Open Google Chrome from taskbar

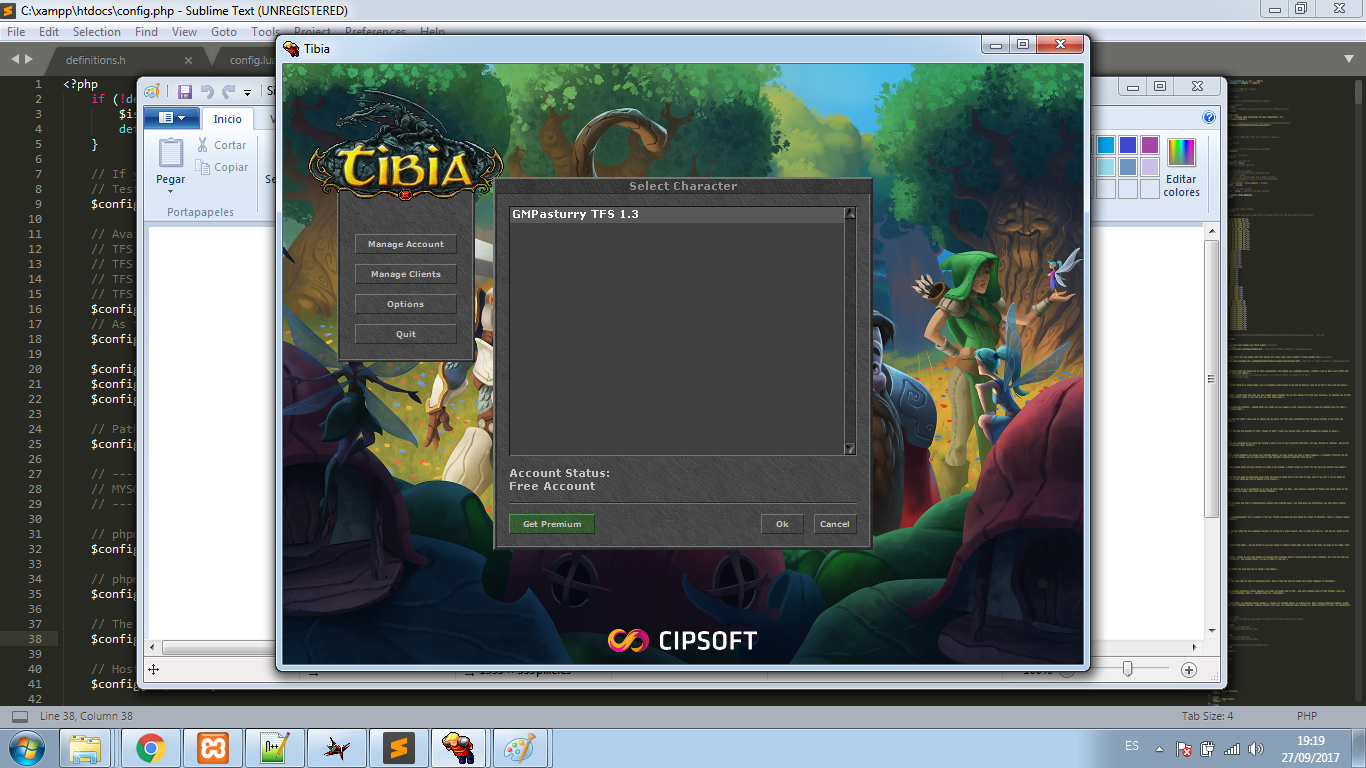(x=151, y=748)
